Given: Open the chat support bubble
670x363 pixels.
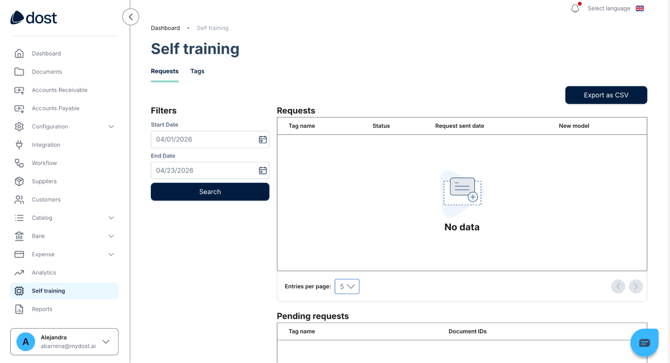Looking at the screenshot, I should pyautogui.click(x=644, y=343).
